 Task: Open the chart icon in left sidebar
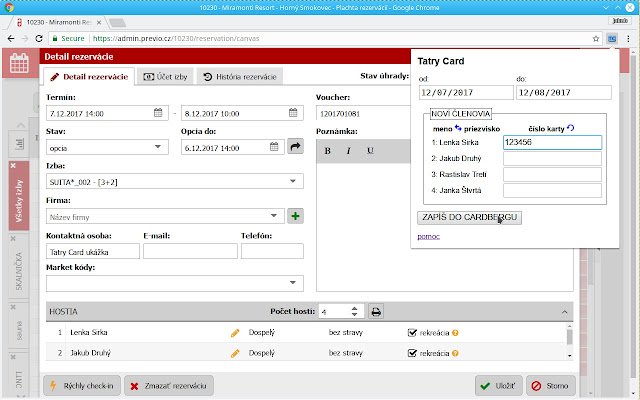(19, 144)
